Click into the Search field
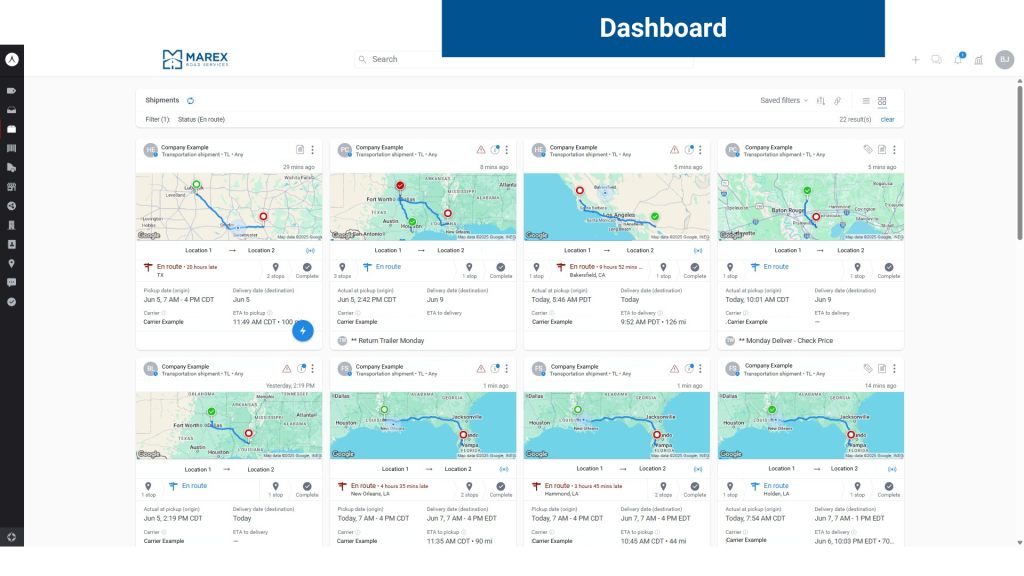The height and width of the screenshot is (576, 1024). point(520,60)
